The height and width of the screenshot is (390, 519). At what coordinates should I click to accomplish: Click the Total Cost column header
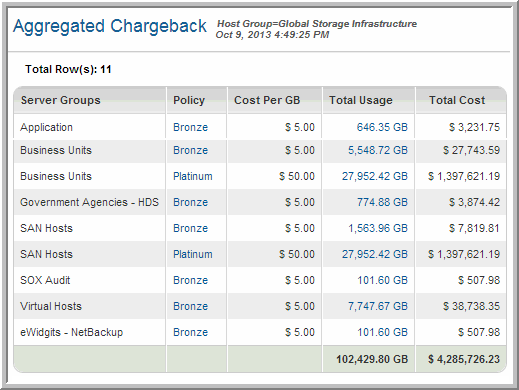click(457, 100)
